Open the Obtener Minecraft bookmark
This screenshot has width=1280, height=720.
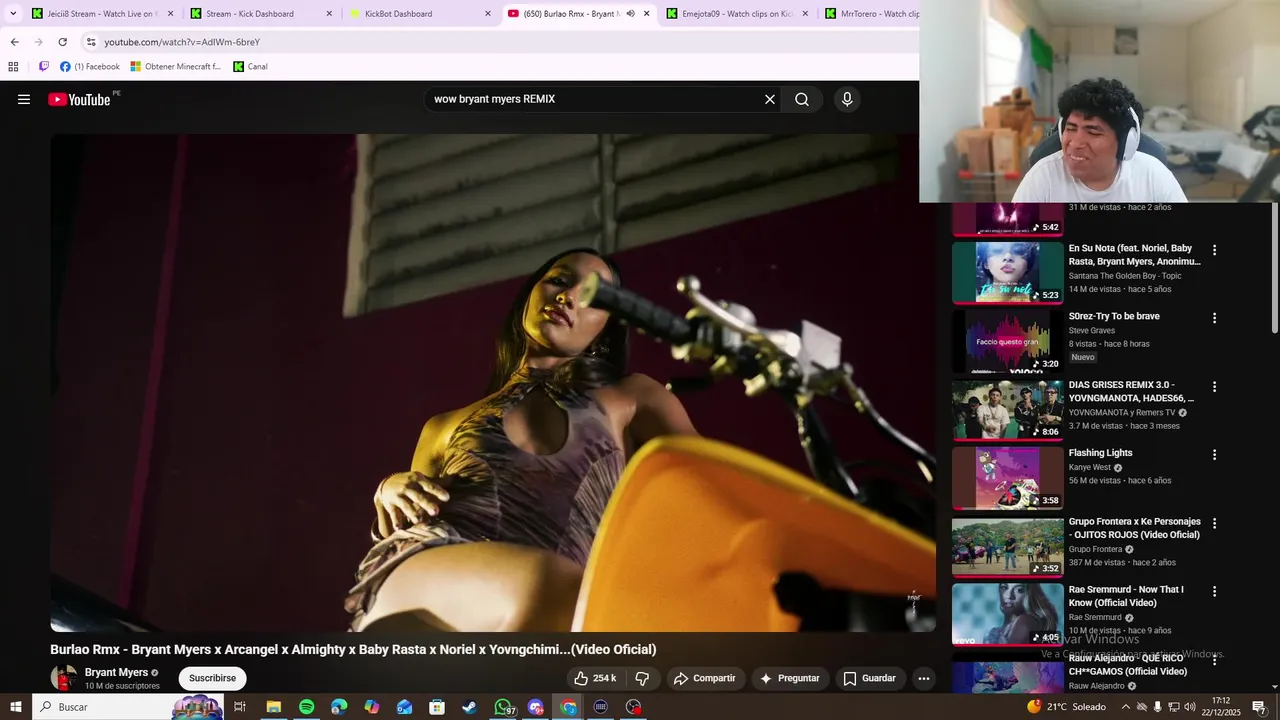click(176, 67)
